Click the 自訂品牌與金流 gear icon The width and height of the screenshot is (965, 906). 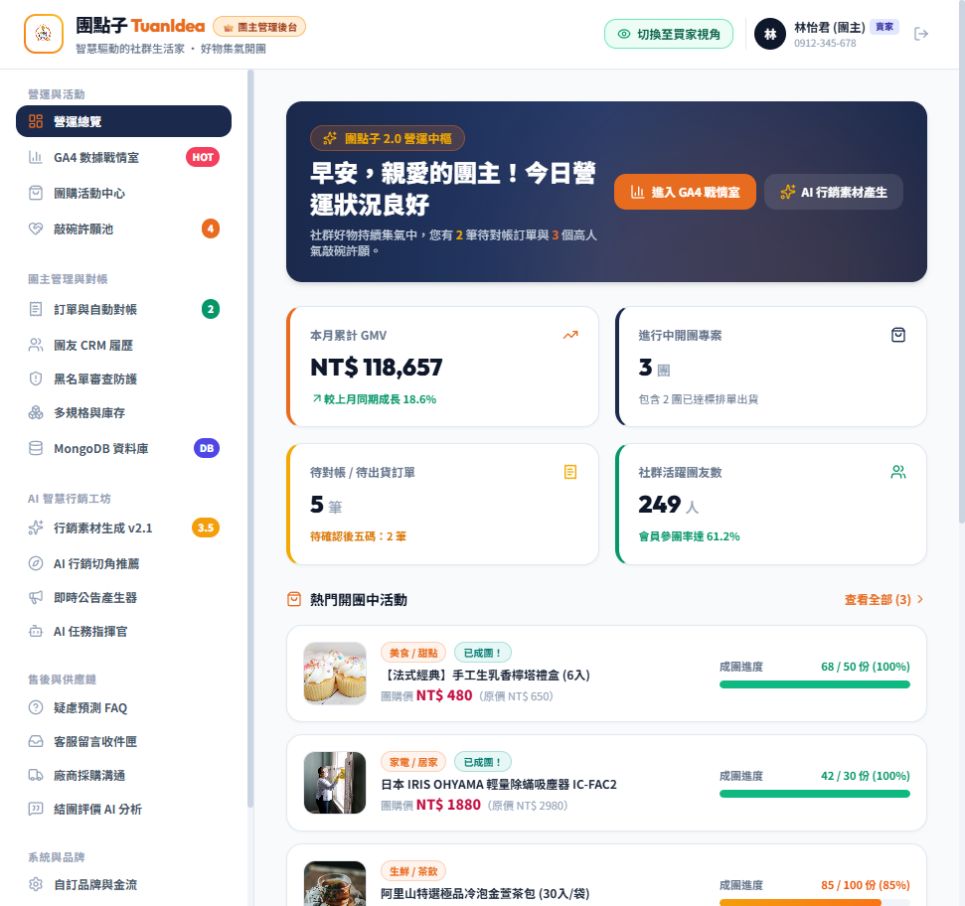click(x=36, y=884)
